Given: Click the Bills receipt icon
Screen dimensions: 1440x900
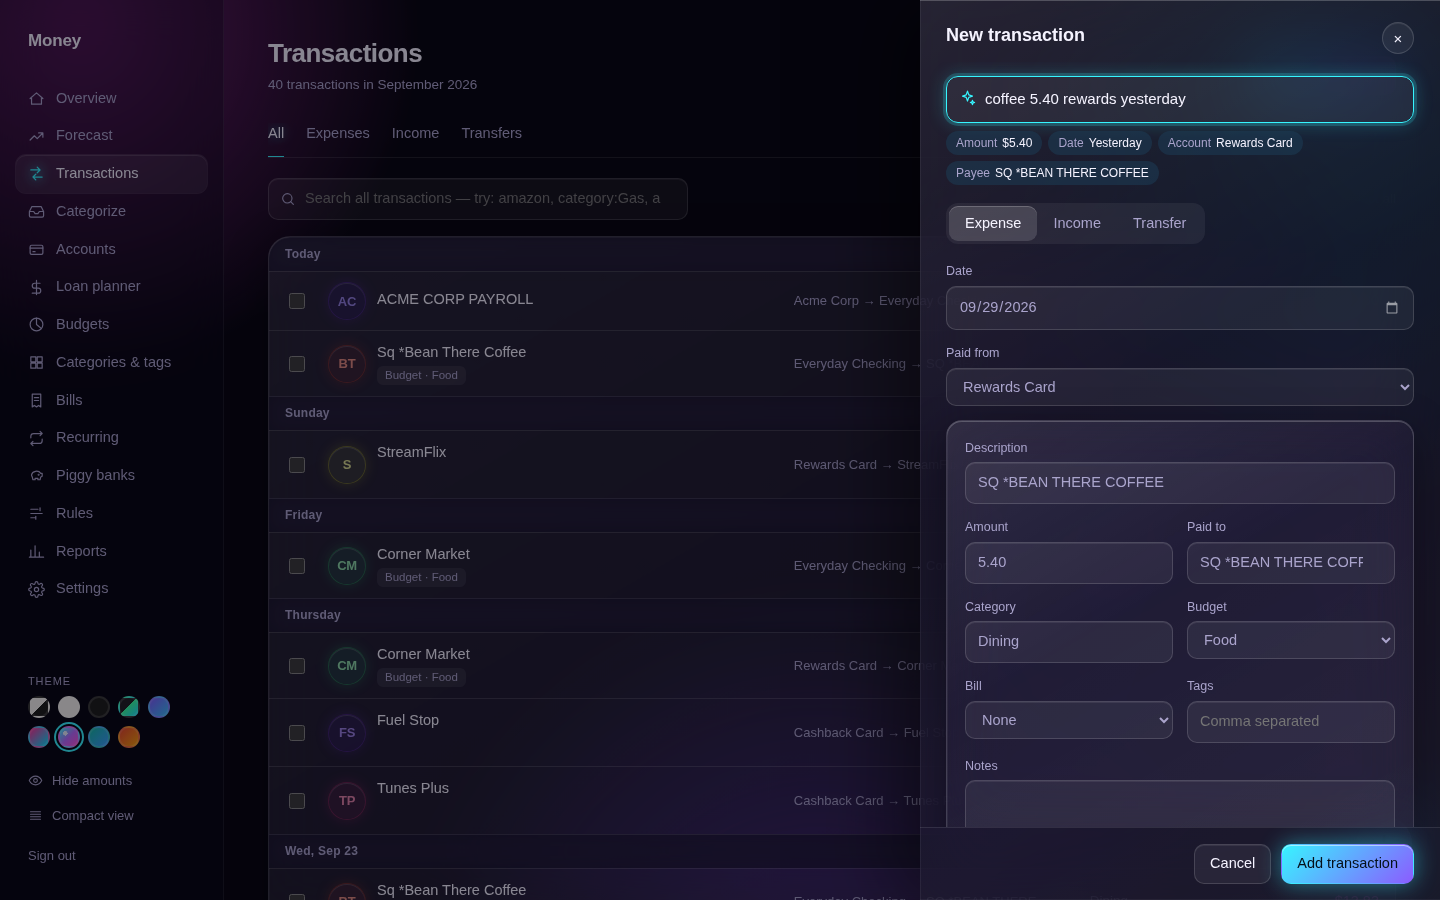Looking at the screenshot, I should [37, 401].
